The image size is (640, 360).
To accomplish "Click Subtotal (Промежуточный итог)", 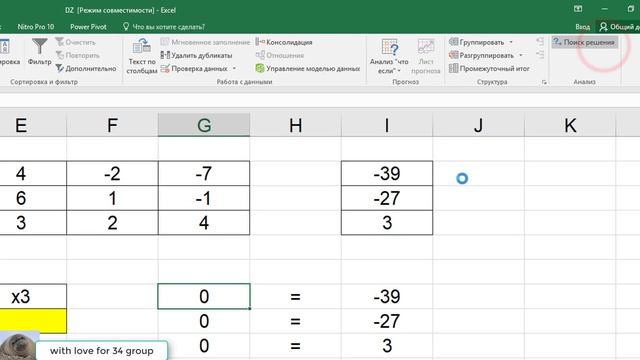I will tap(489, 69).
